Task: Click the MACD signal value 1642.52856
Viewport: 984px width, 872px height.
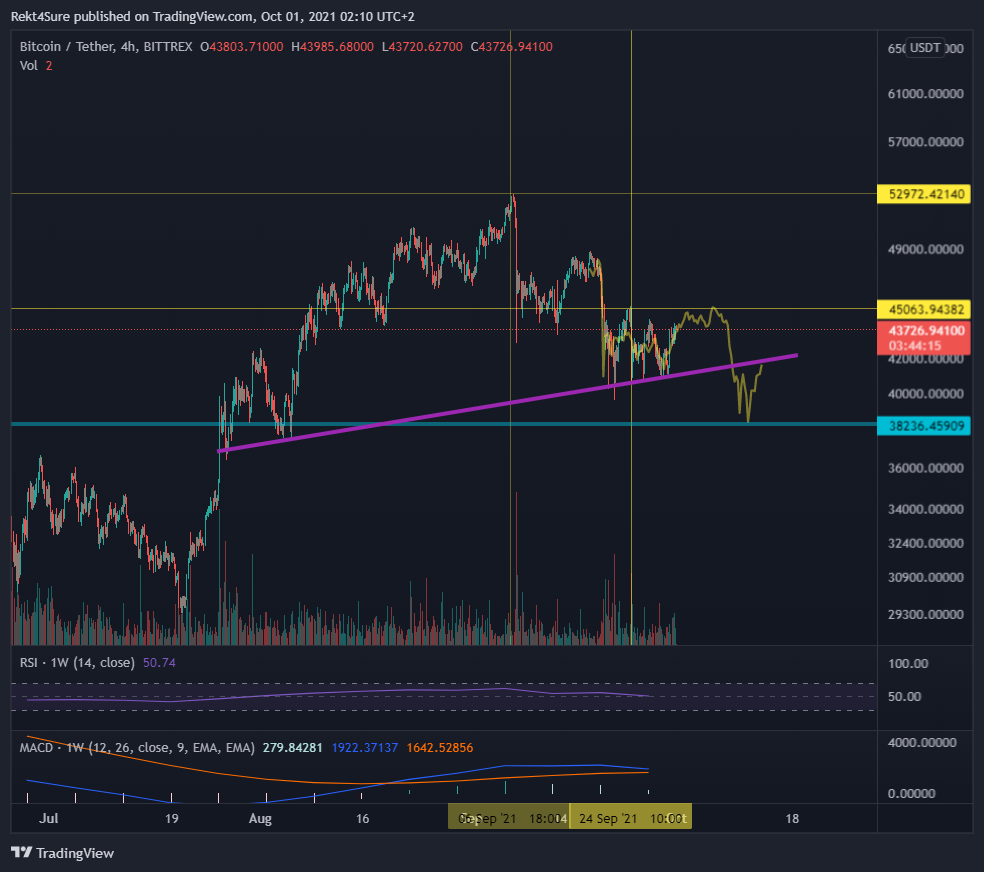Action: point(440,748)
